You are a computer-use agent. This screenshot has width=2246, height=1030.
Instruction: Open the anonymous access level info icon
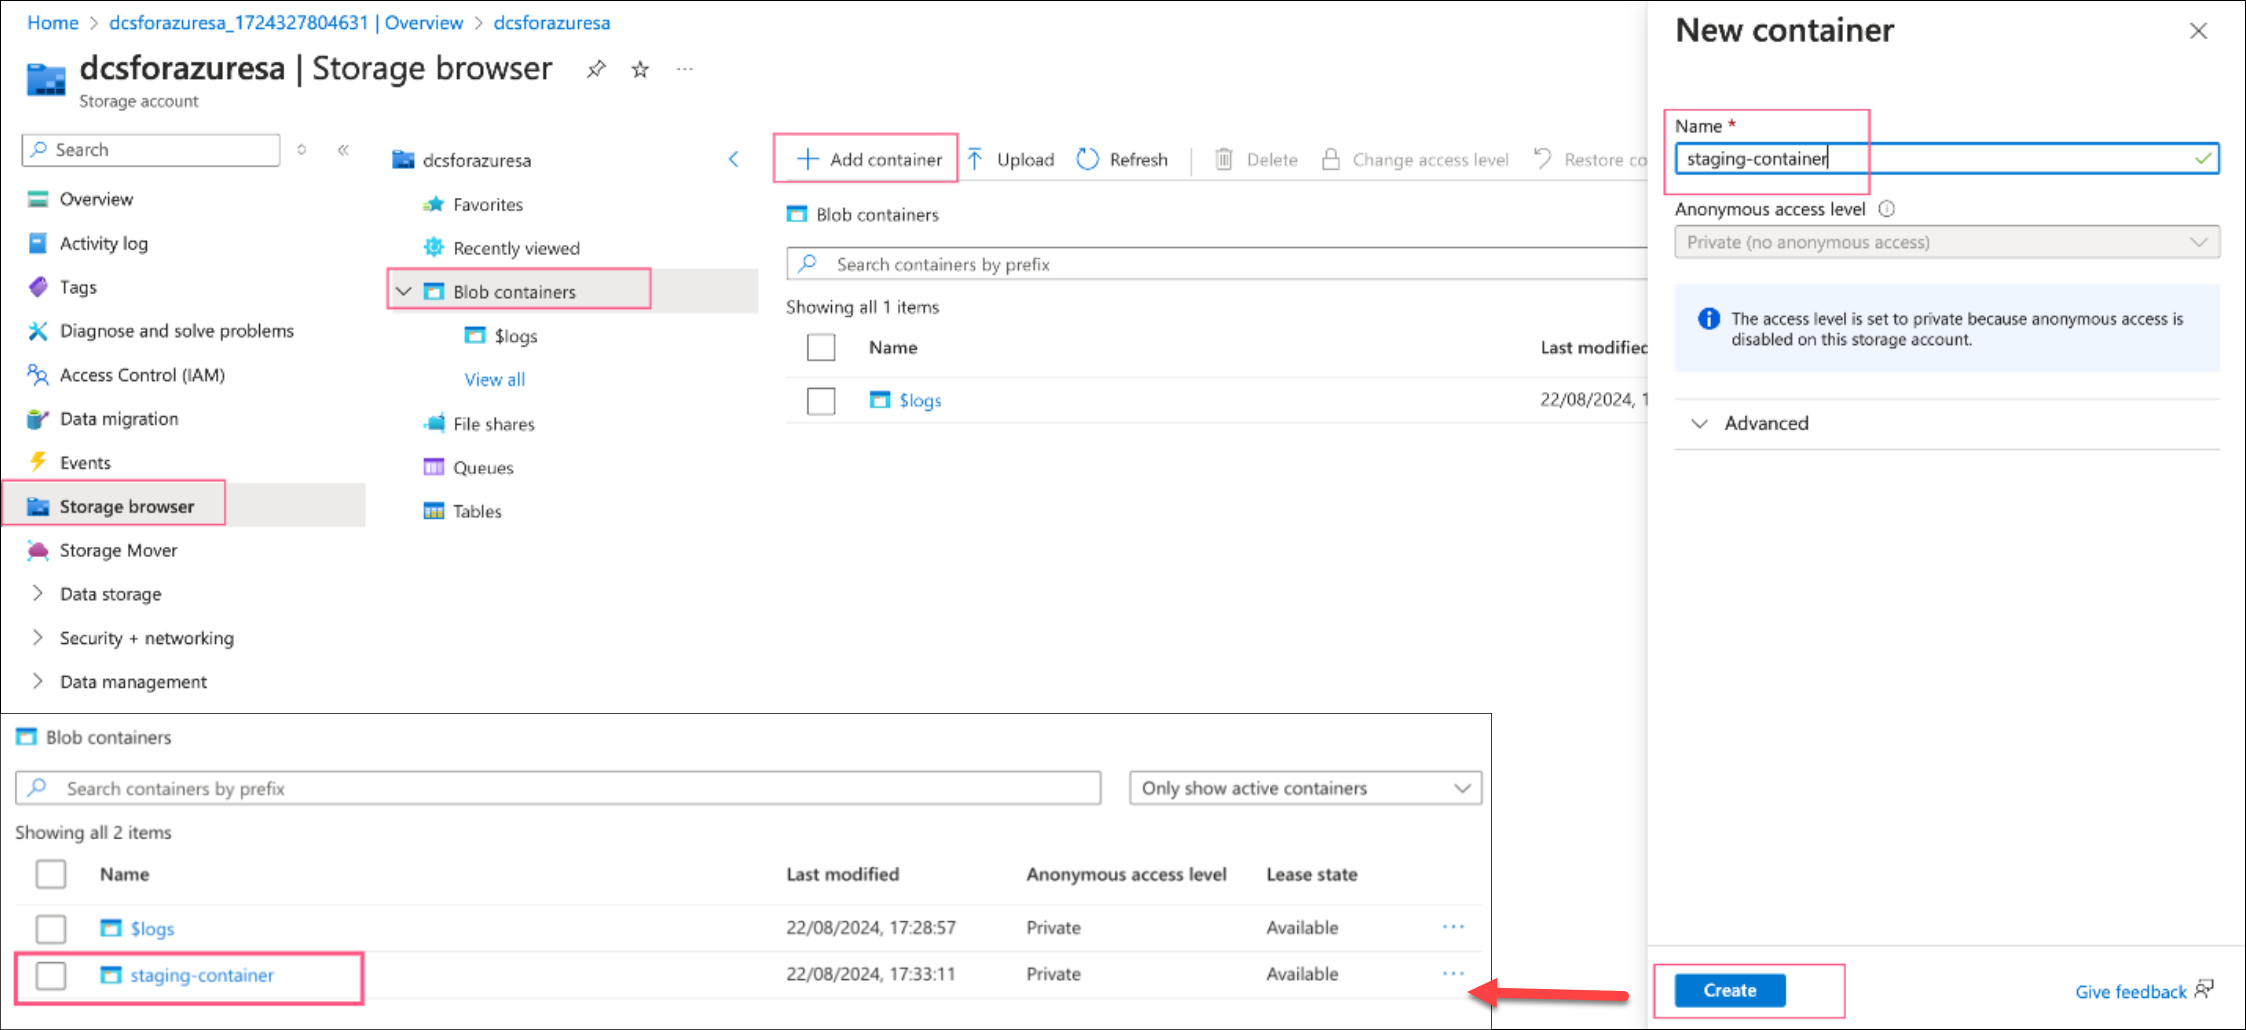(x=1886, y=209)
